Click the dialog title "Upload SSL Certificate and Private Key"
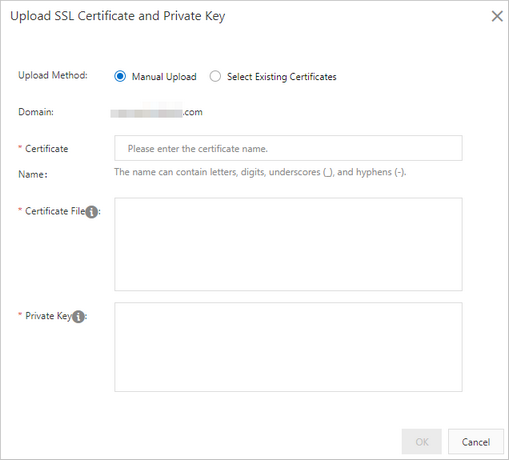 (118, 16)
